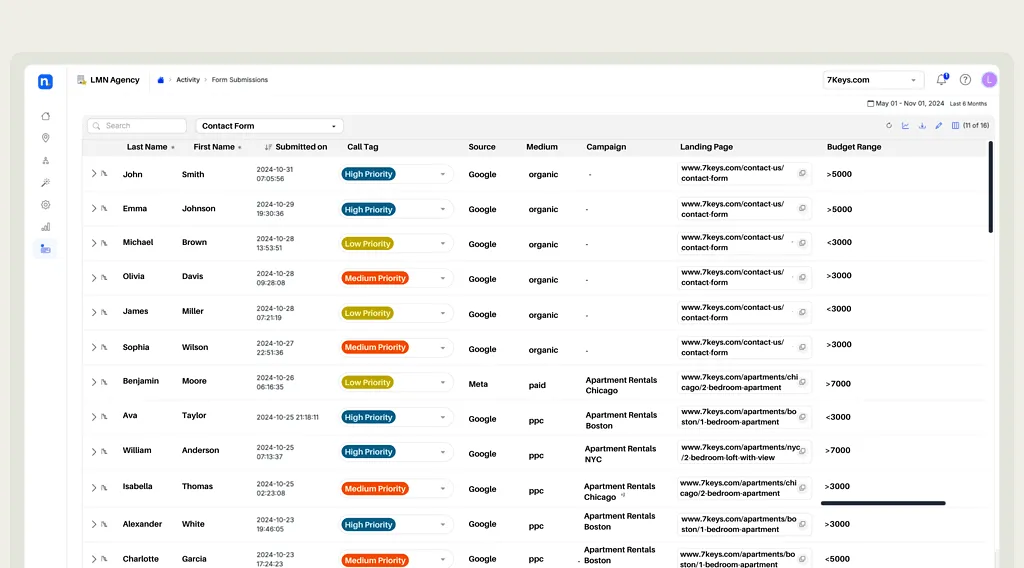Click the app logo in the sidebar
The image size is (1024, 568).
(x=45, y=82)
